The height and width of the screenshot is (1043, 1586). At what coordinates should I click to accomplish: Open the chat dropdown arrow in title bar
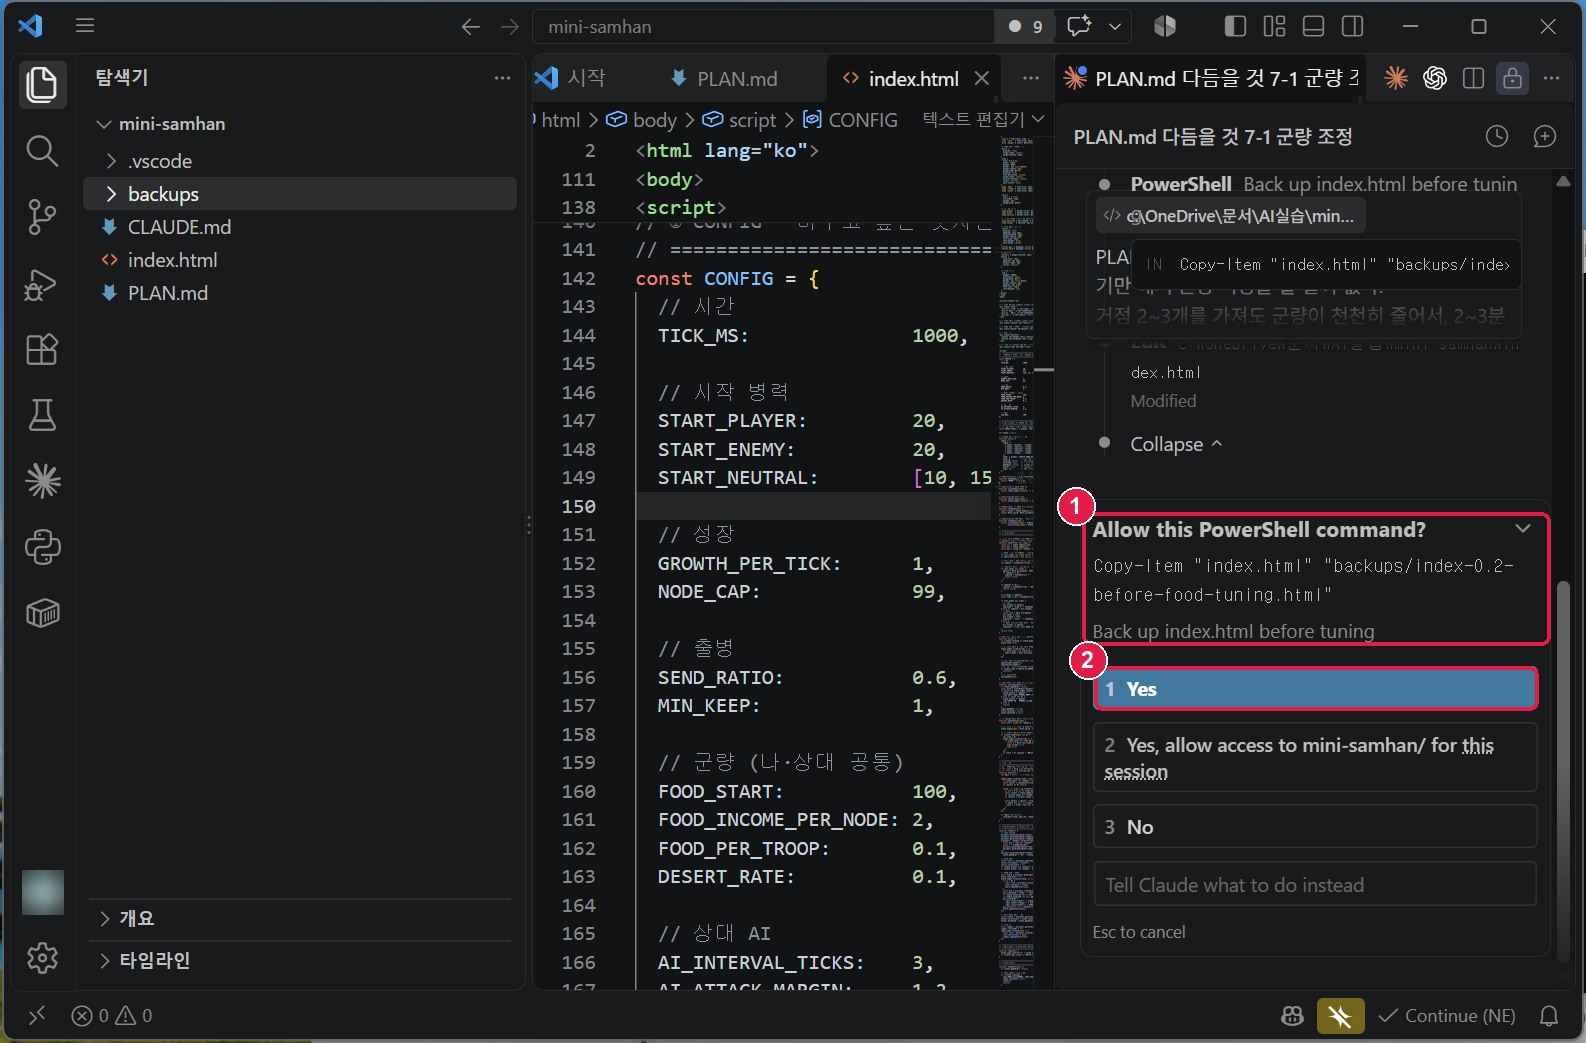point(1115,26)
